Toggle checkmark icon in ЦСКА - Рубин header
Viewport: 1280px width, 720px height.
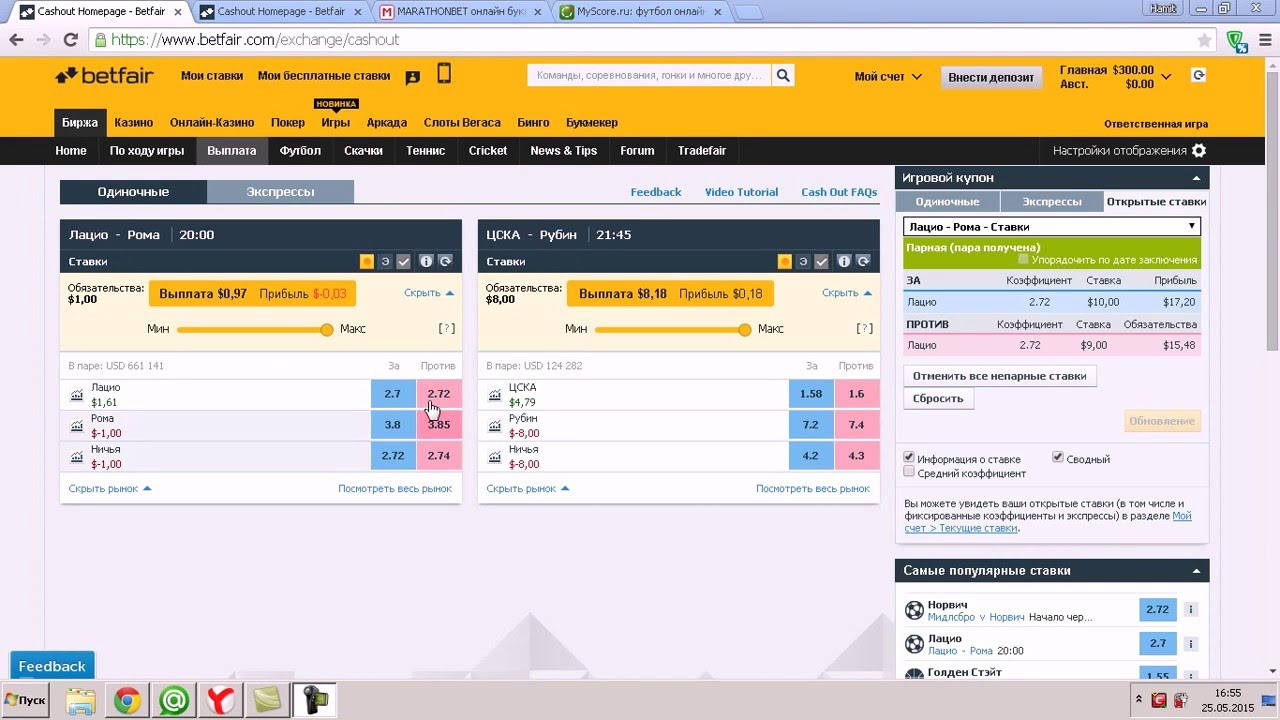tap(821, 261)
